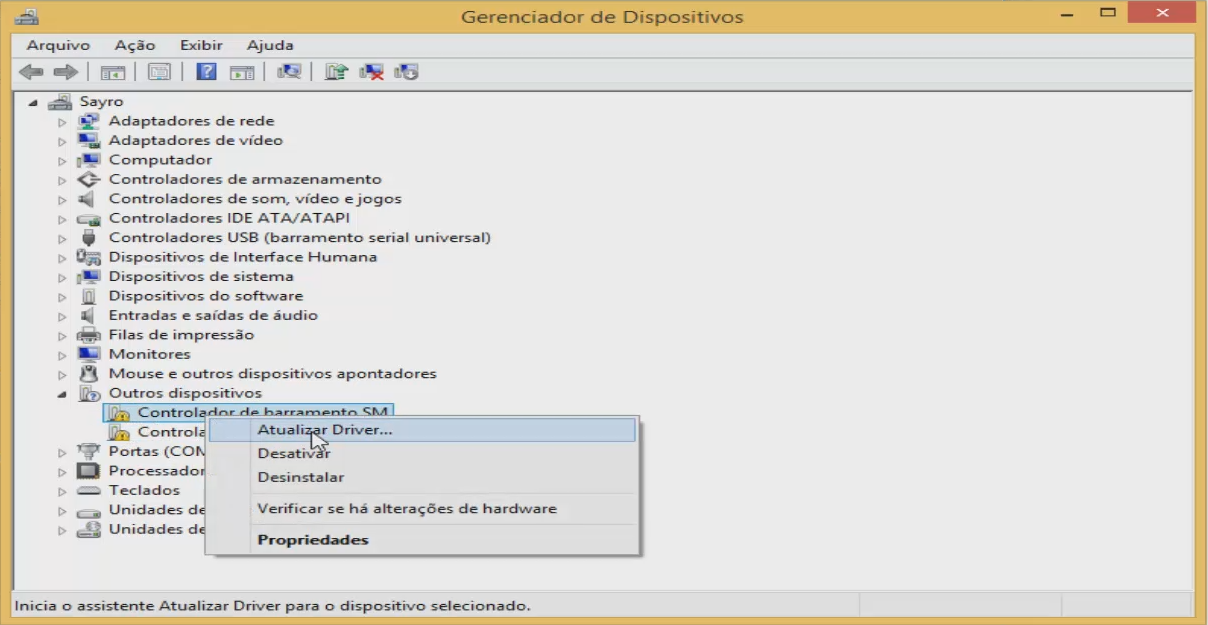Expand Mouse e outros dispositivos apontadores

(62, 374)
